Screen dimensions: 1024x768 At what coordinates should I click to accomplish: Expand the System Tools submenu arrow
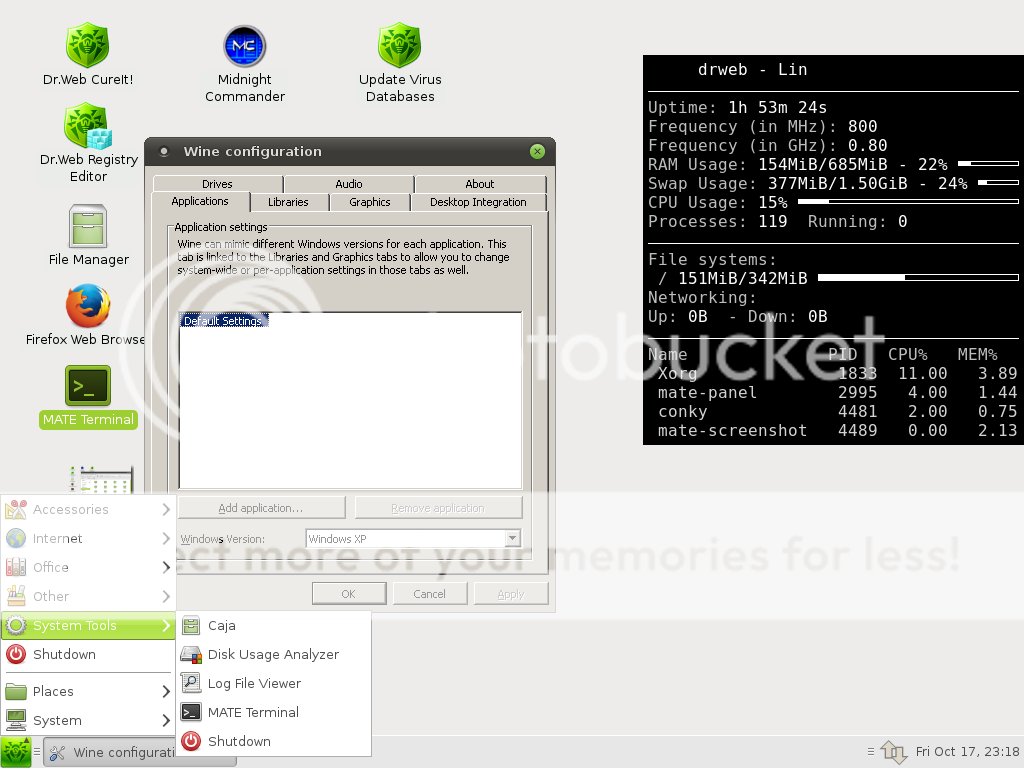166,625
